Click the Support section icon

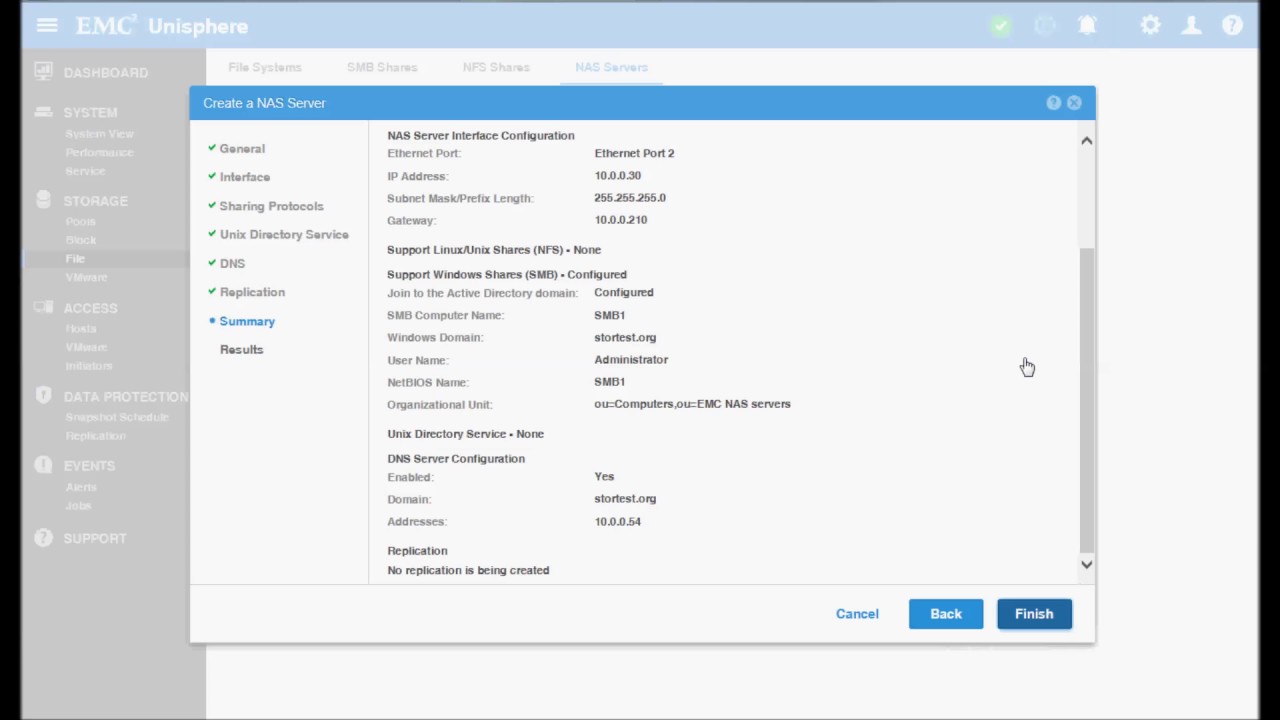(x=43, y=538)
